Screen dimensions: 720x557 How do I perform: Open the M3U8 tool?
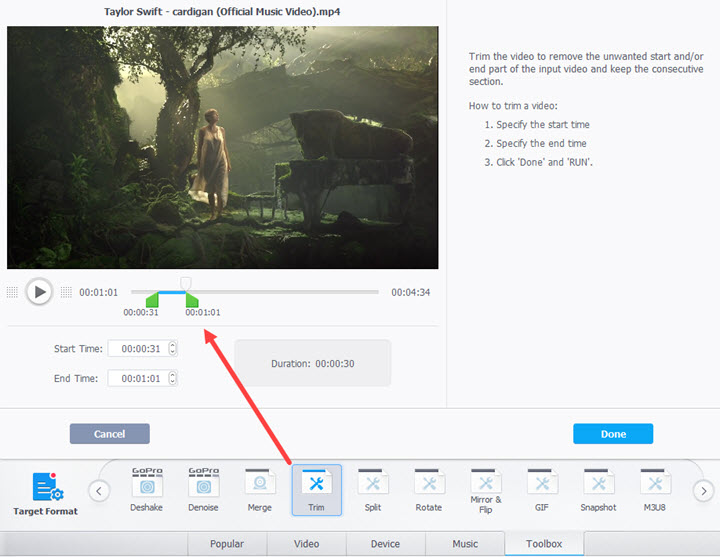[655, 489]
